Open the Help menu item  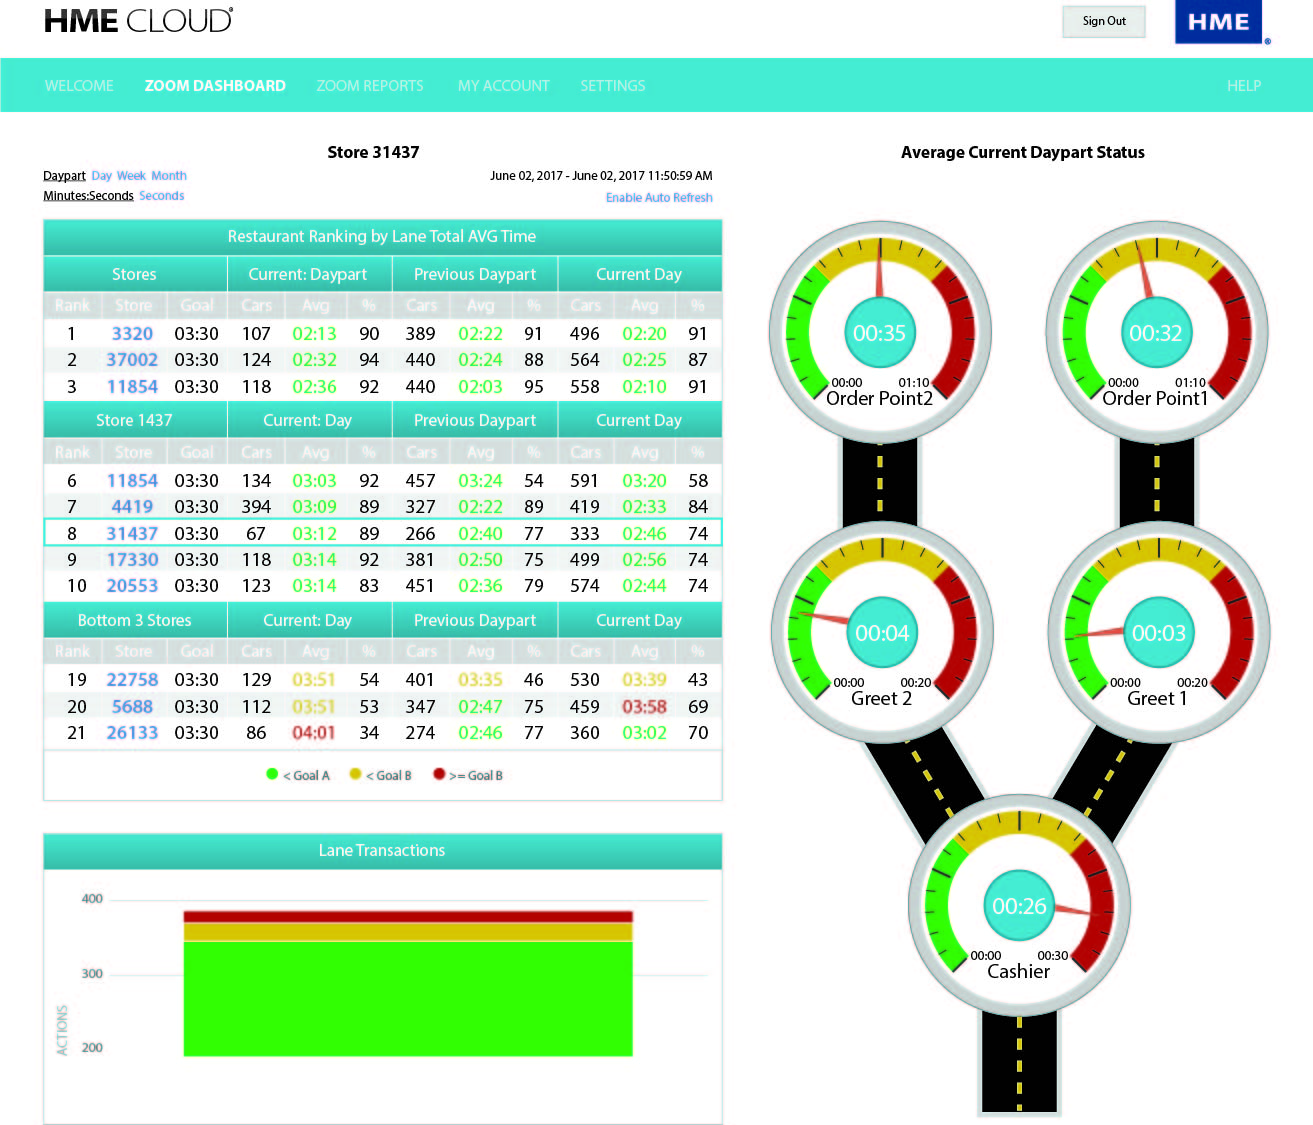[x=1244, y=86]
